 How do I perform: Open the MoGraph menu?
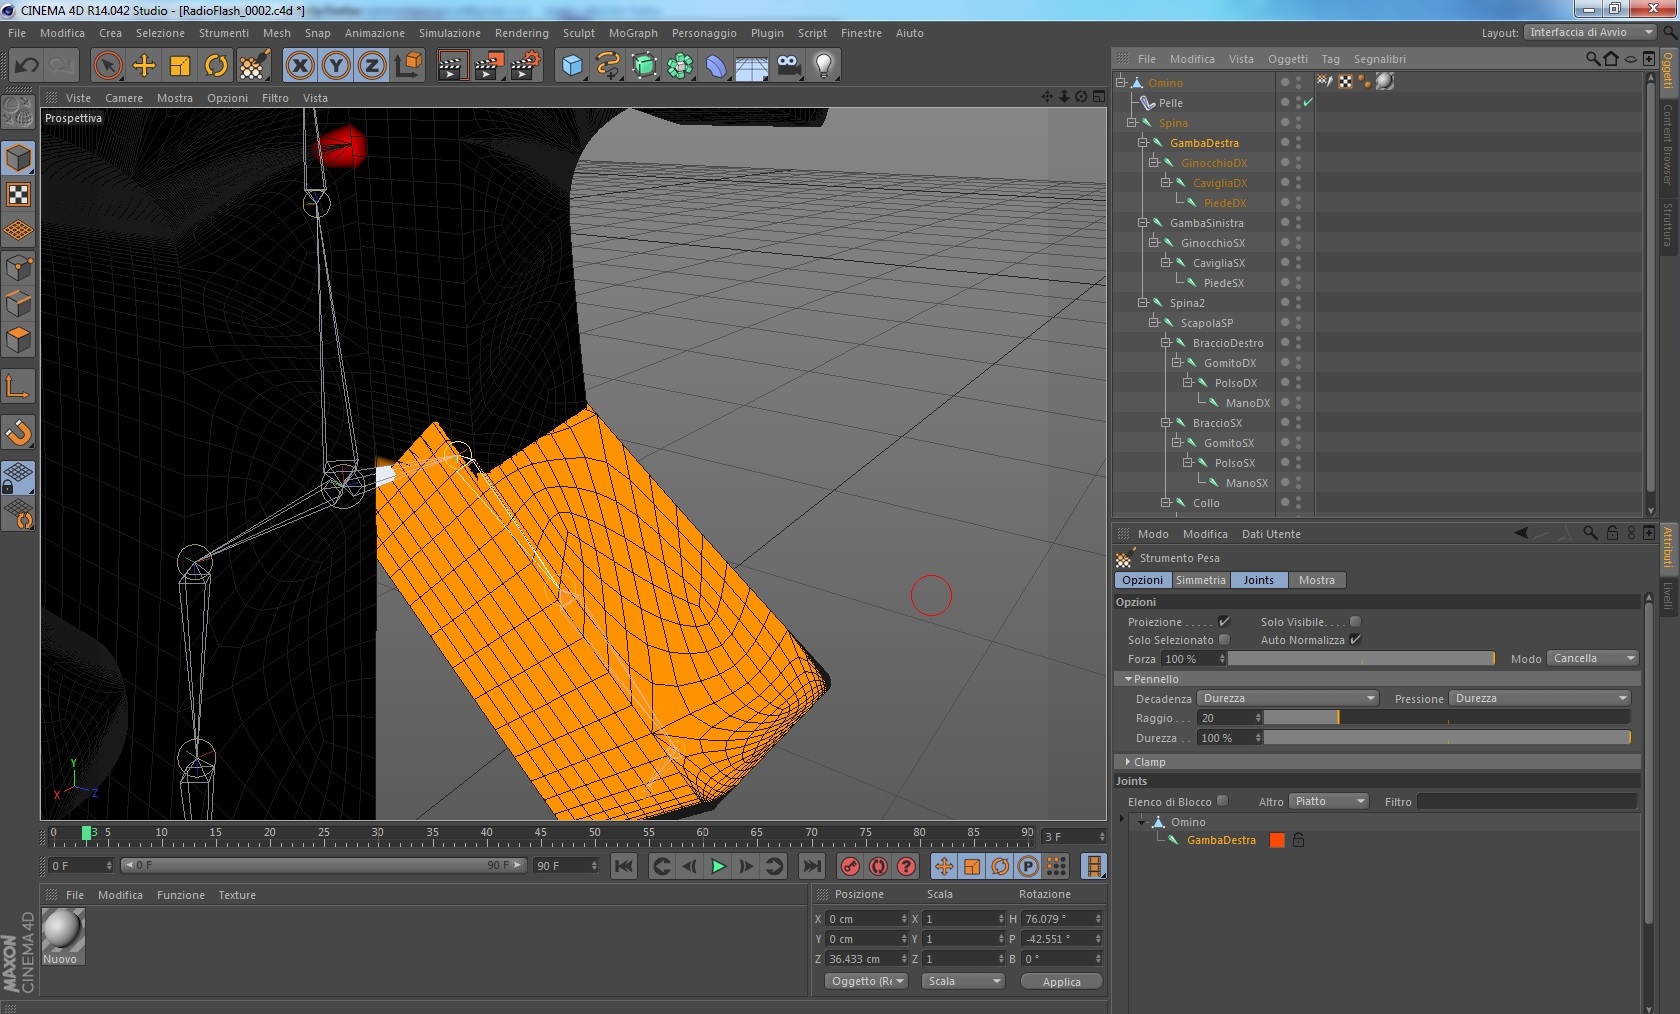633,33
